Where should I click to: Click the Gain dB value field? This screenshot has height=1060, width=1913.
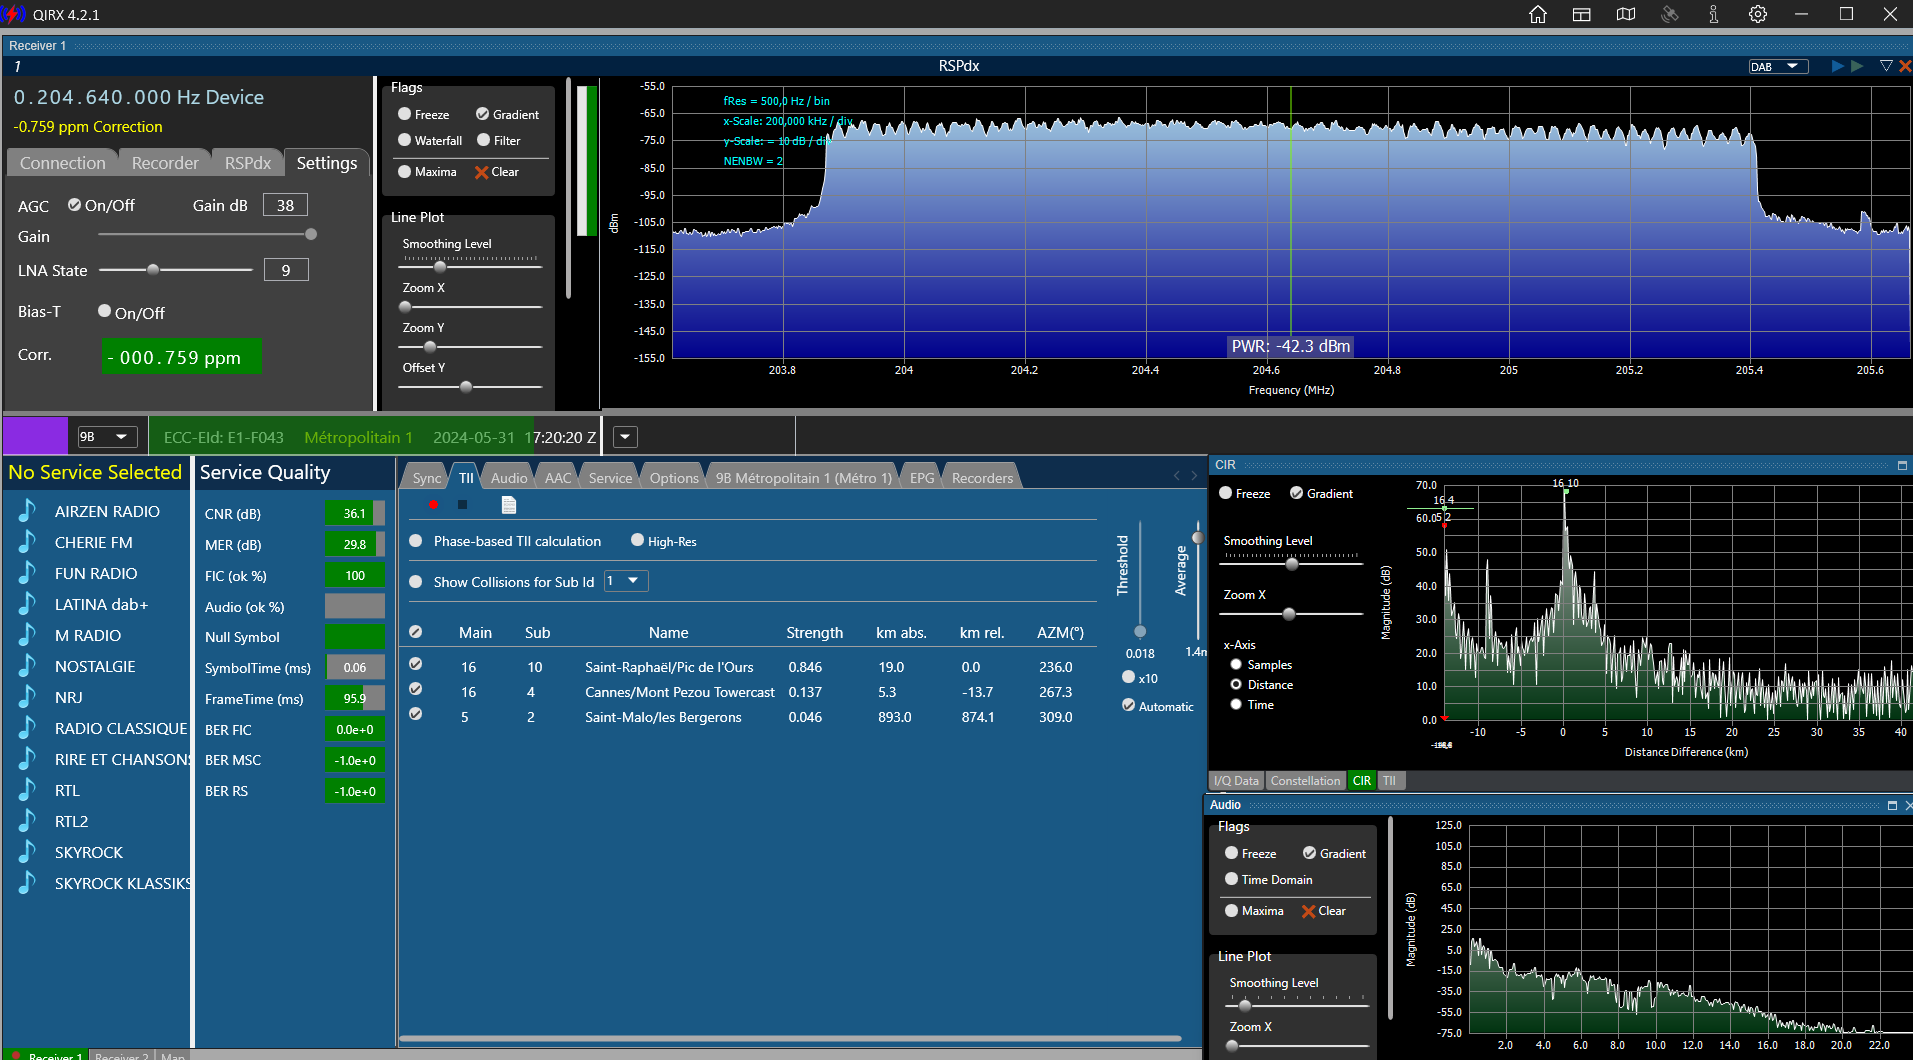285,205
